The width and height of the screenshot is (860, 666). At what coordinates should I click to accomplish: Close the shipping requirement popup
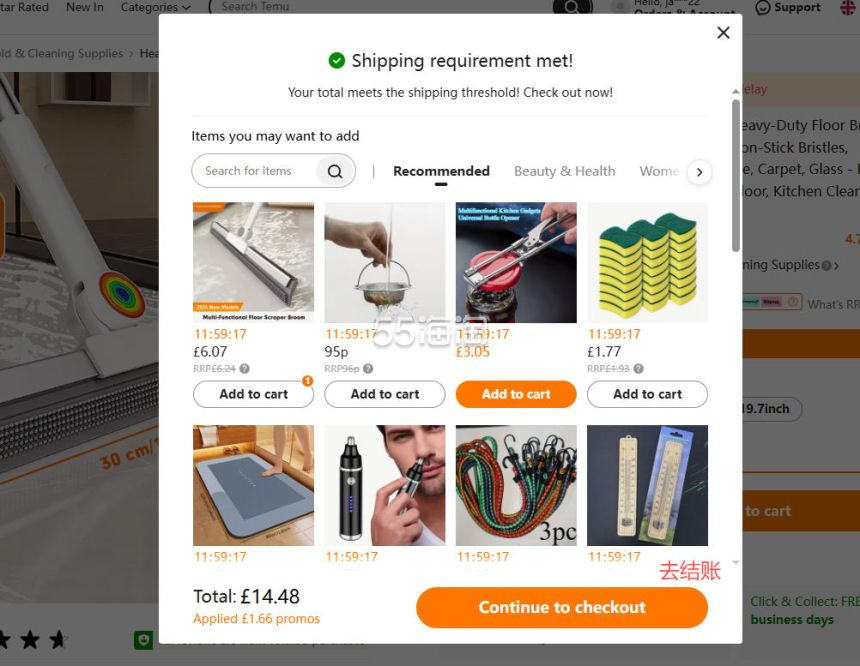[x=723, y=32]
